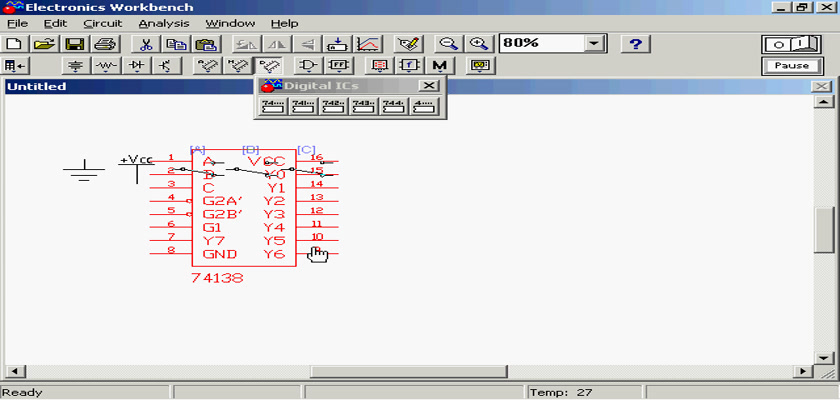Viewport: 840px width, 400px height.
Task: Open the flip-flop Digital parts bin
Action: click(338, 66)
